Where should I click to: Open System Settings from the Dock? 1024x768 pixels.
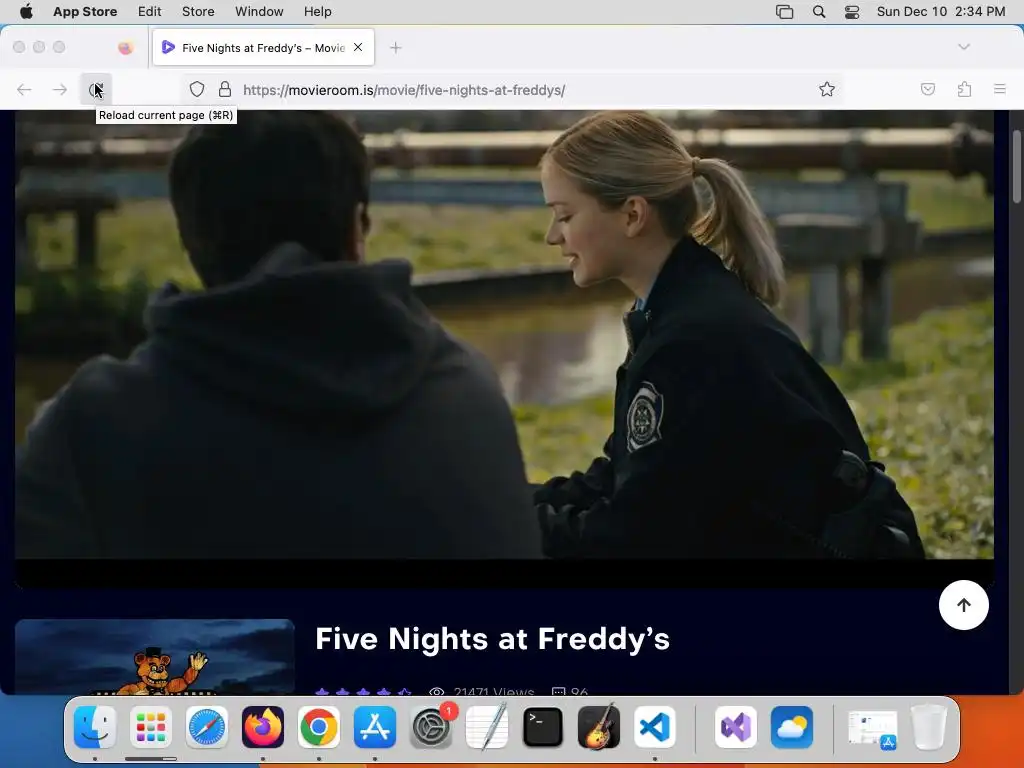[x=431, y=727]
